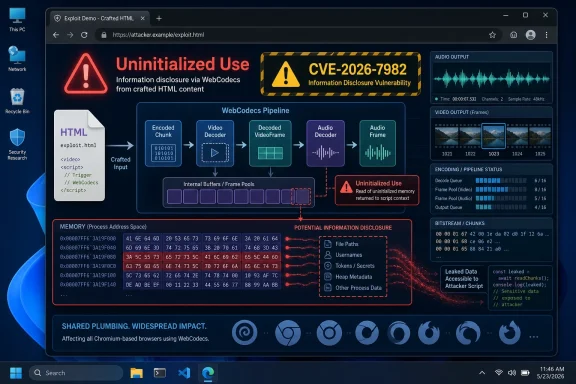Click the last browser logo with arrow

(510, 333)
